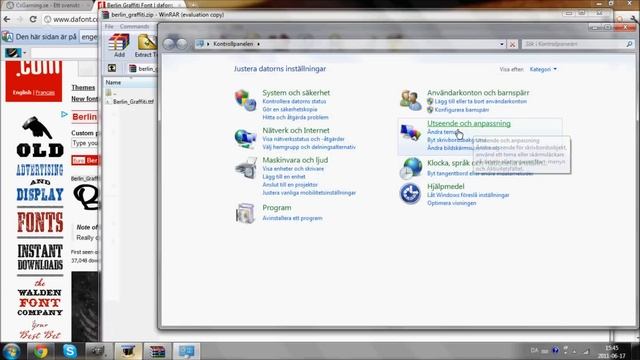Screen dimensions: 640x360
Task: Open Hjälpmedel ease of access icon
Action: pyautogui.click(x=410, y=193)
